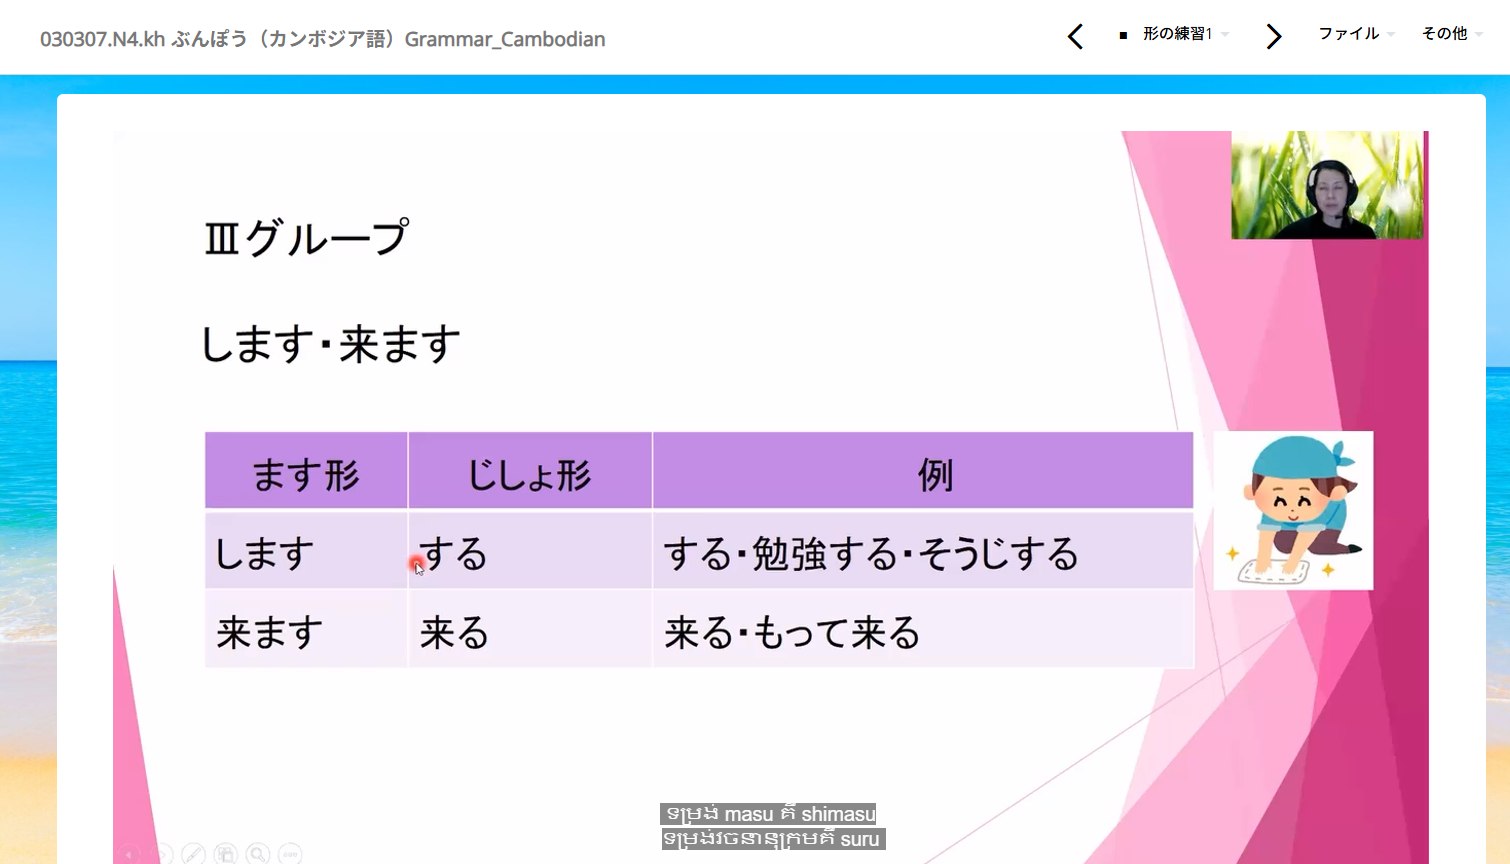1510x864 pixels.
Task: Select the ます形 table header cell
Action: click(x=306, y=472)
